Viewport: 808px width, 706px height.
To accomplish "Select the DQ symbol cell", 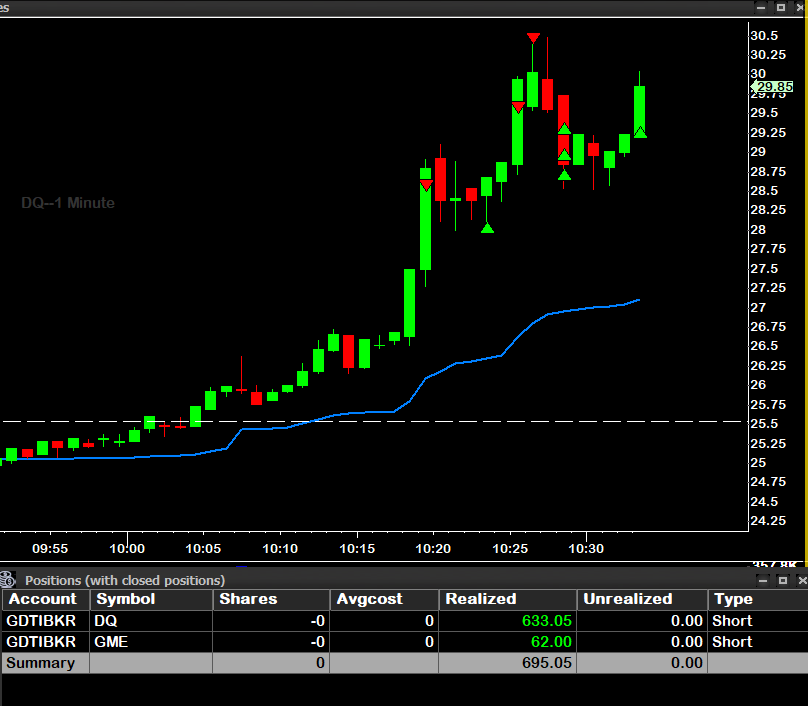I will coord(151,621).
